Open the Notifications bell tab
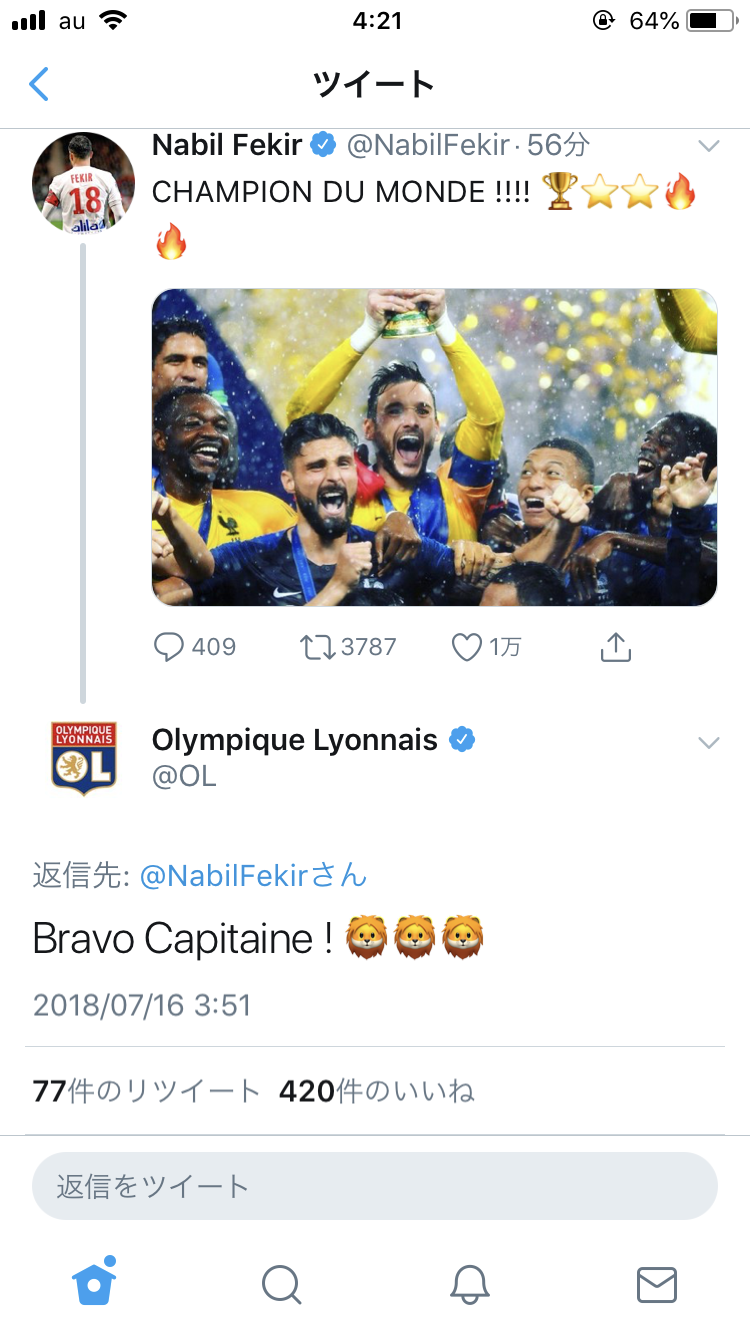This screenshot has width=750, height=1334. click(469, 1284)
